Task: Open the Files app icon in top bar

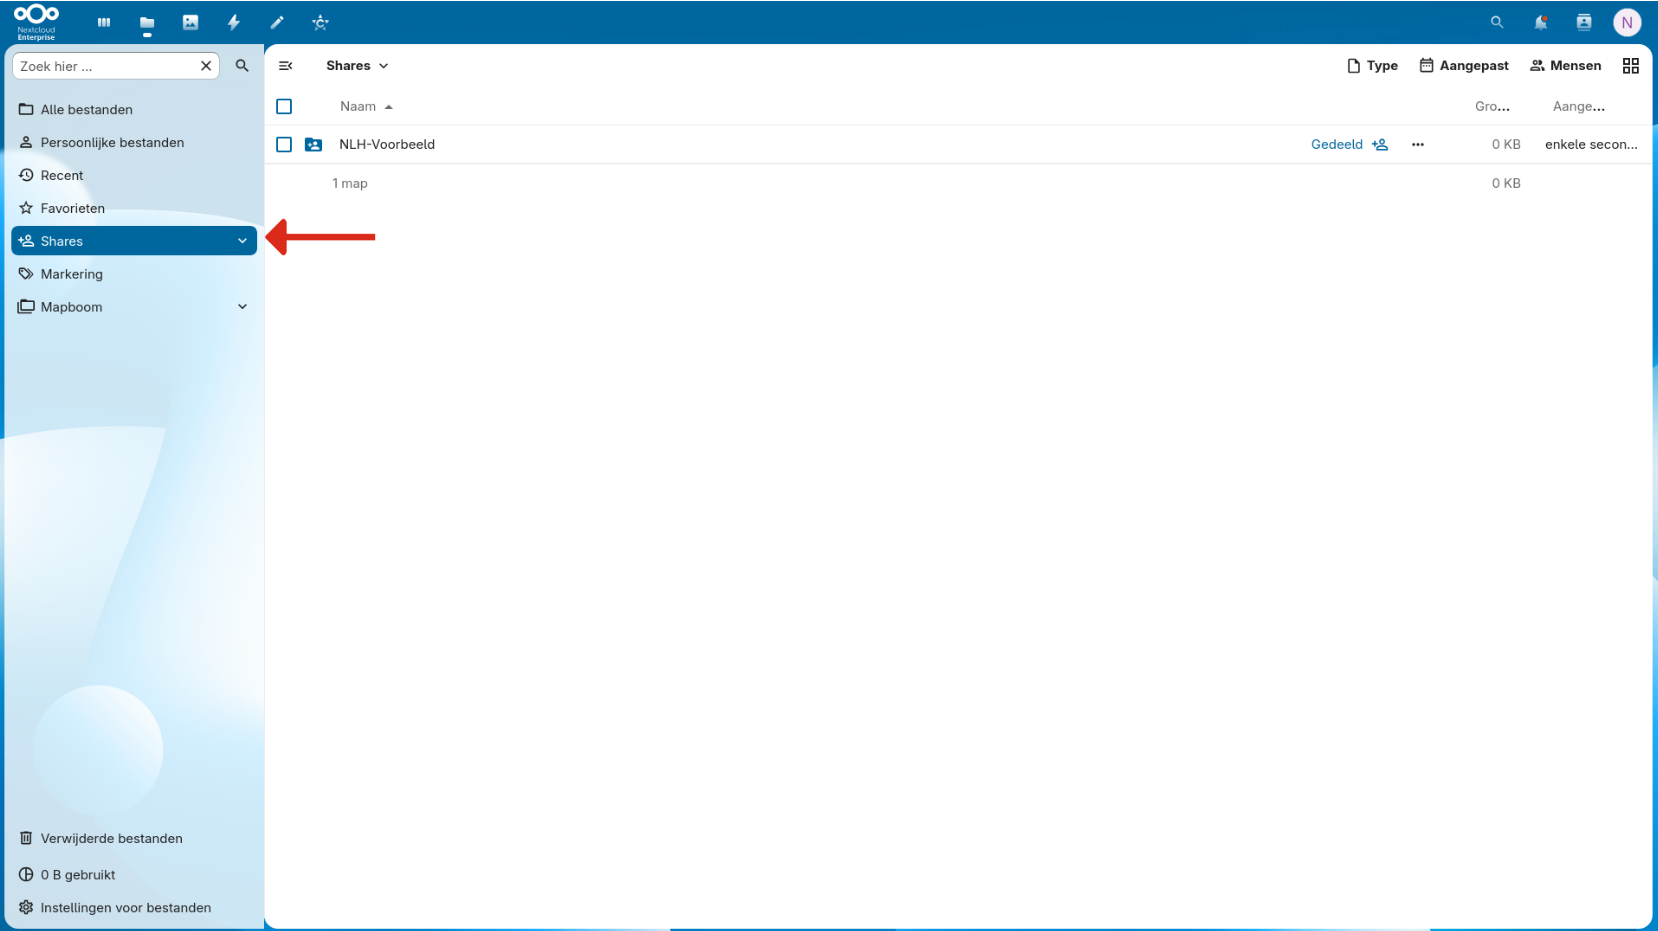Action: pos(147,22)
